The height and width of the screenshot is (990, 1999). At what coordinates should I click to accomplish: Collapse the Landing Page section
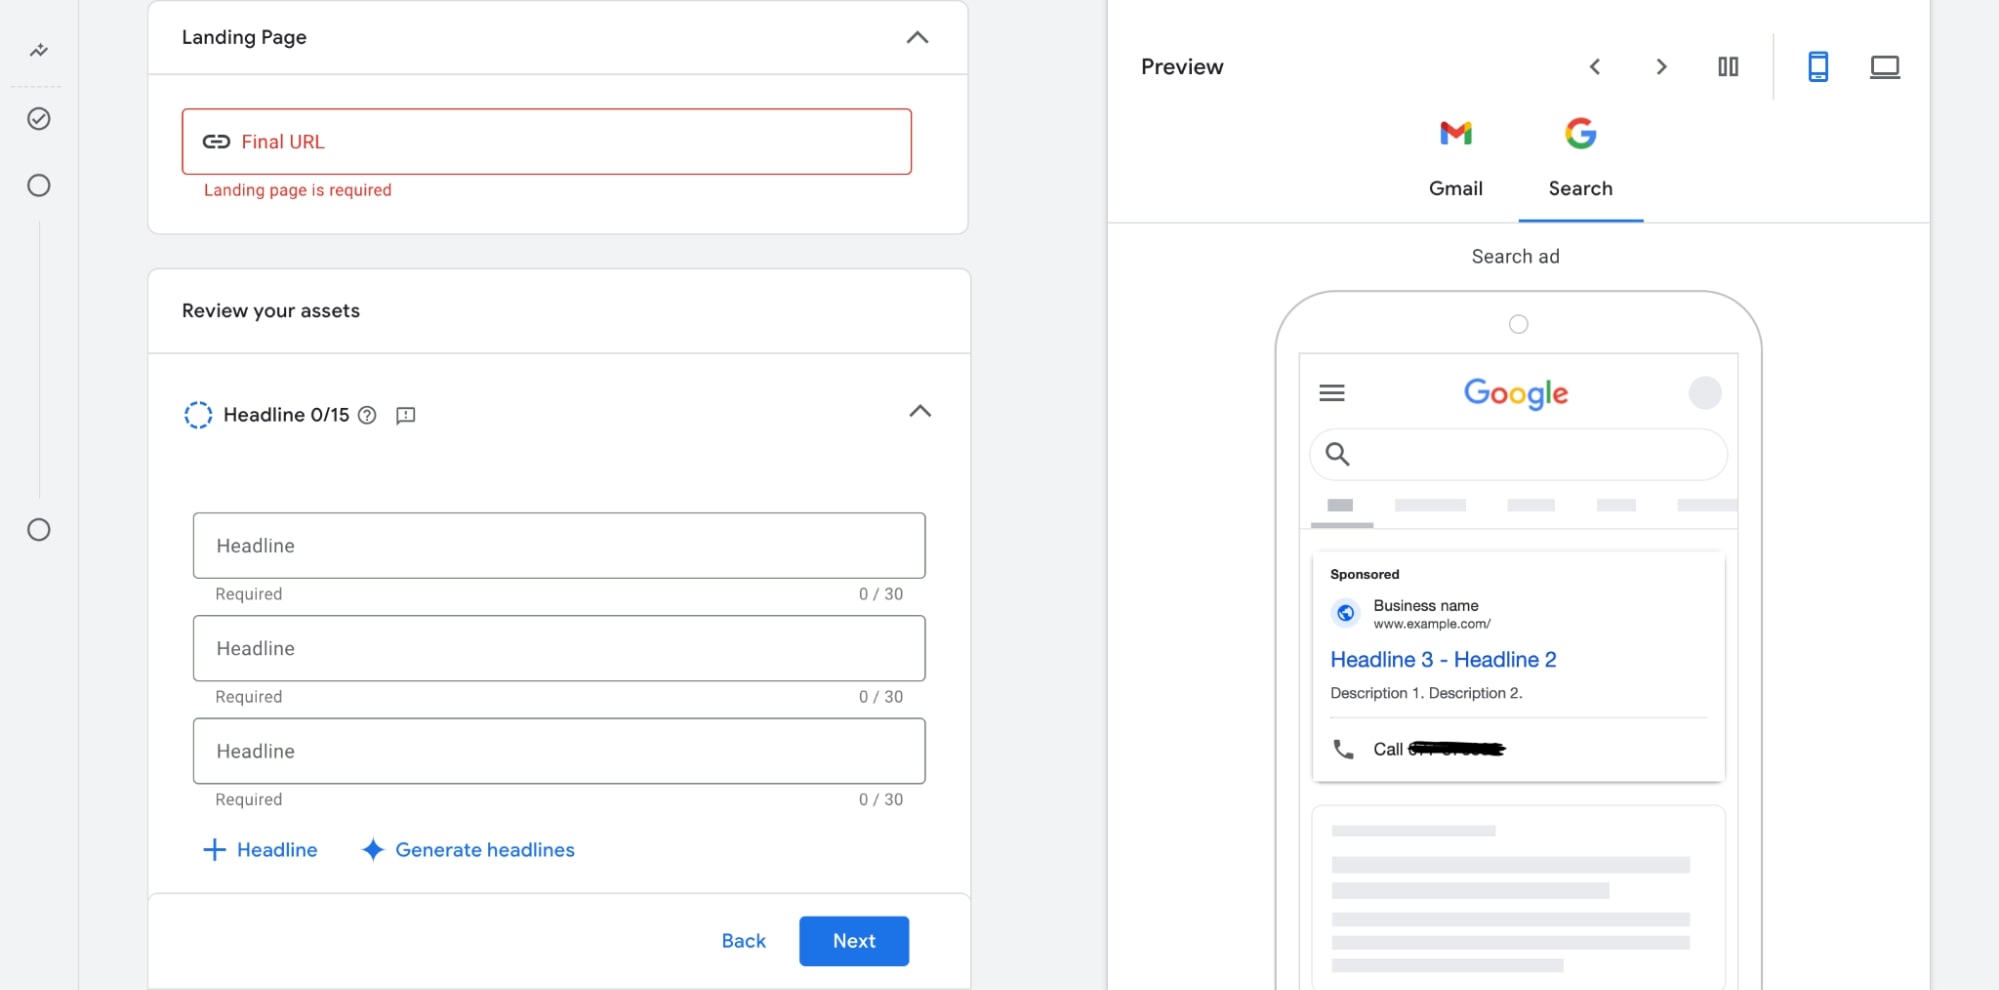[917, 38]
